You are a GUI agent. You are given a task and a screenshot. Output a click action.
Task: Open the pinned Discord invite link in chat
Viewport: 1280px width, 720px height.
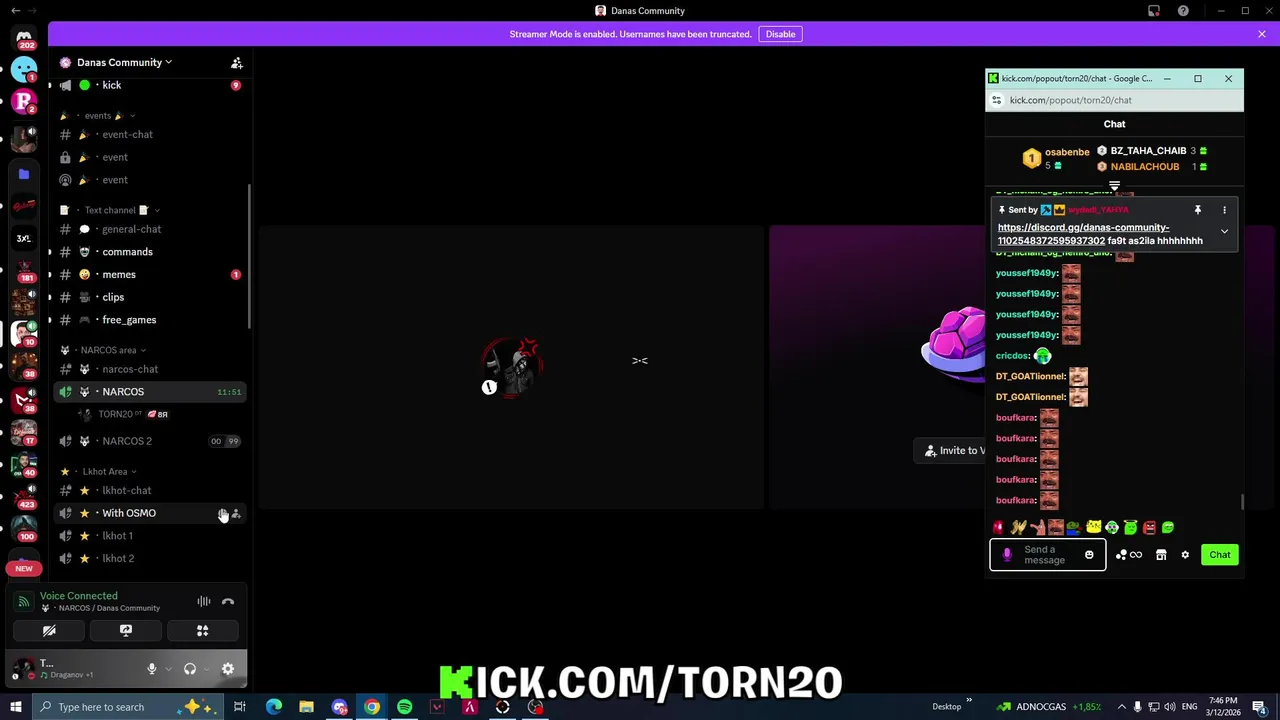[1083, 234]
